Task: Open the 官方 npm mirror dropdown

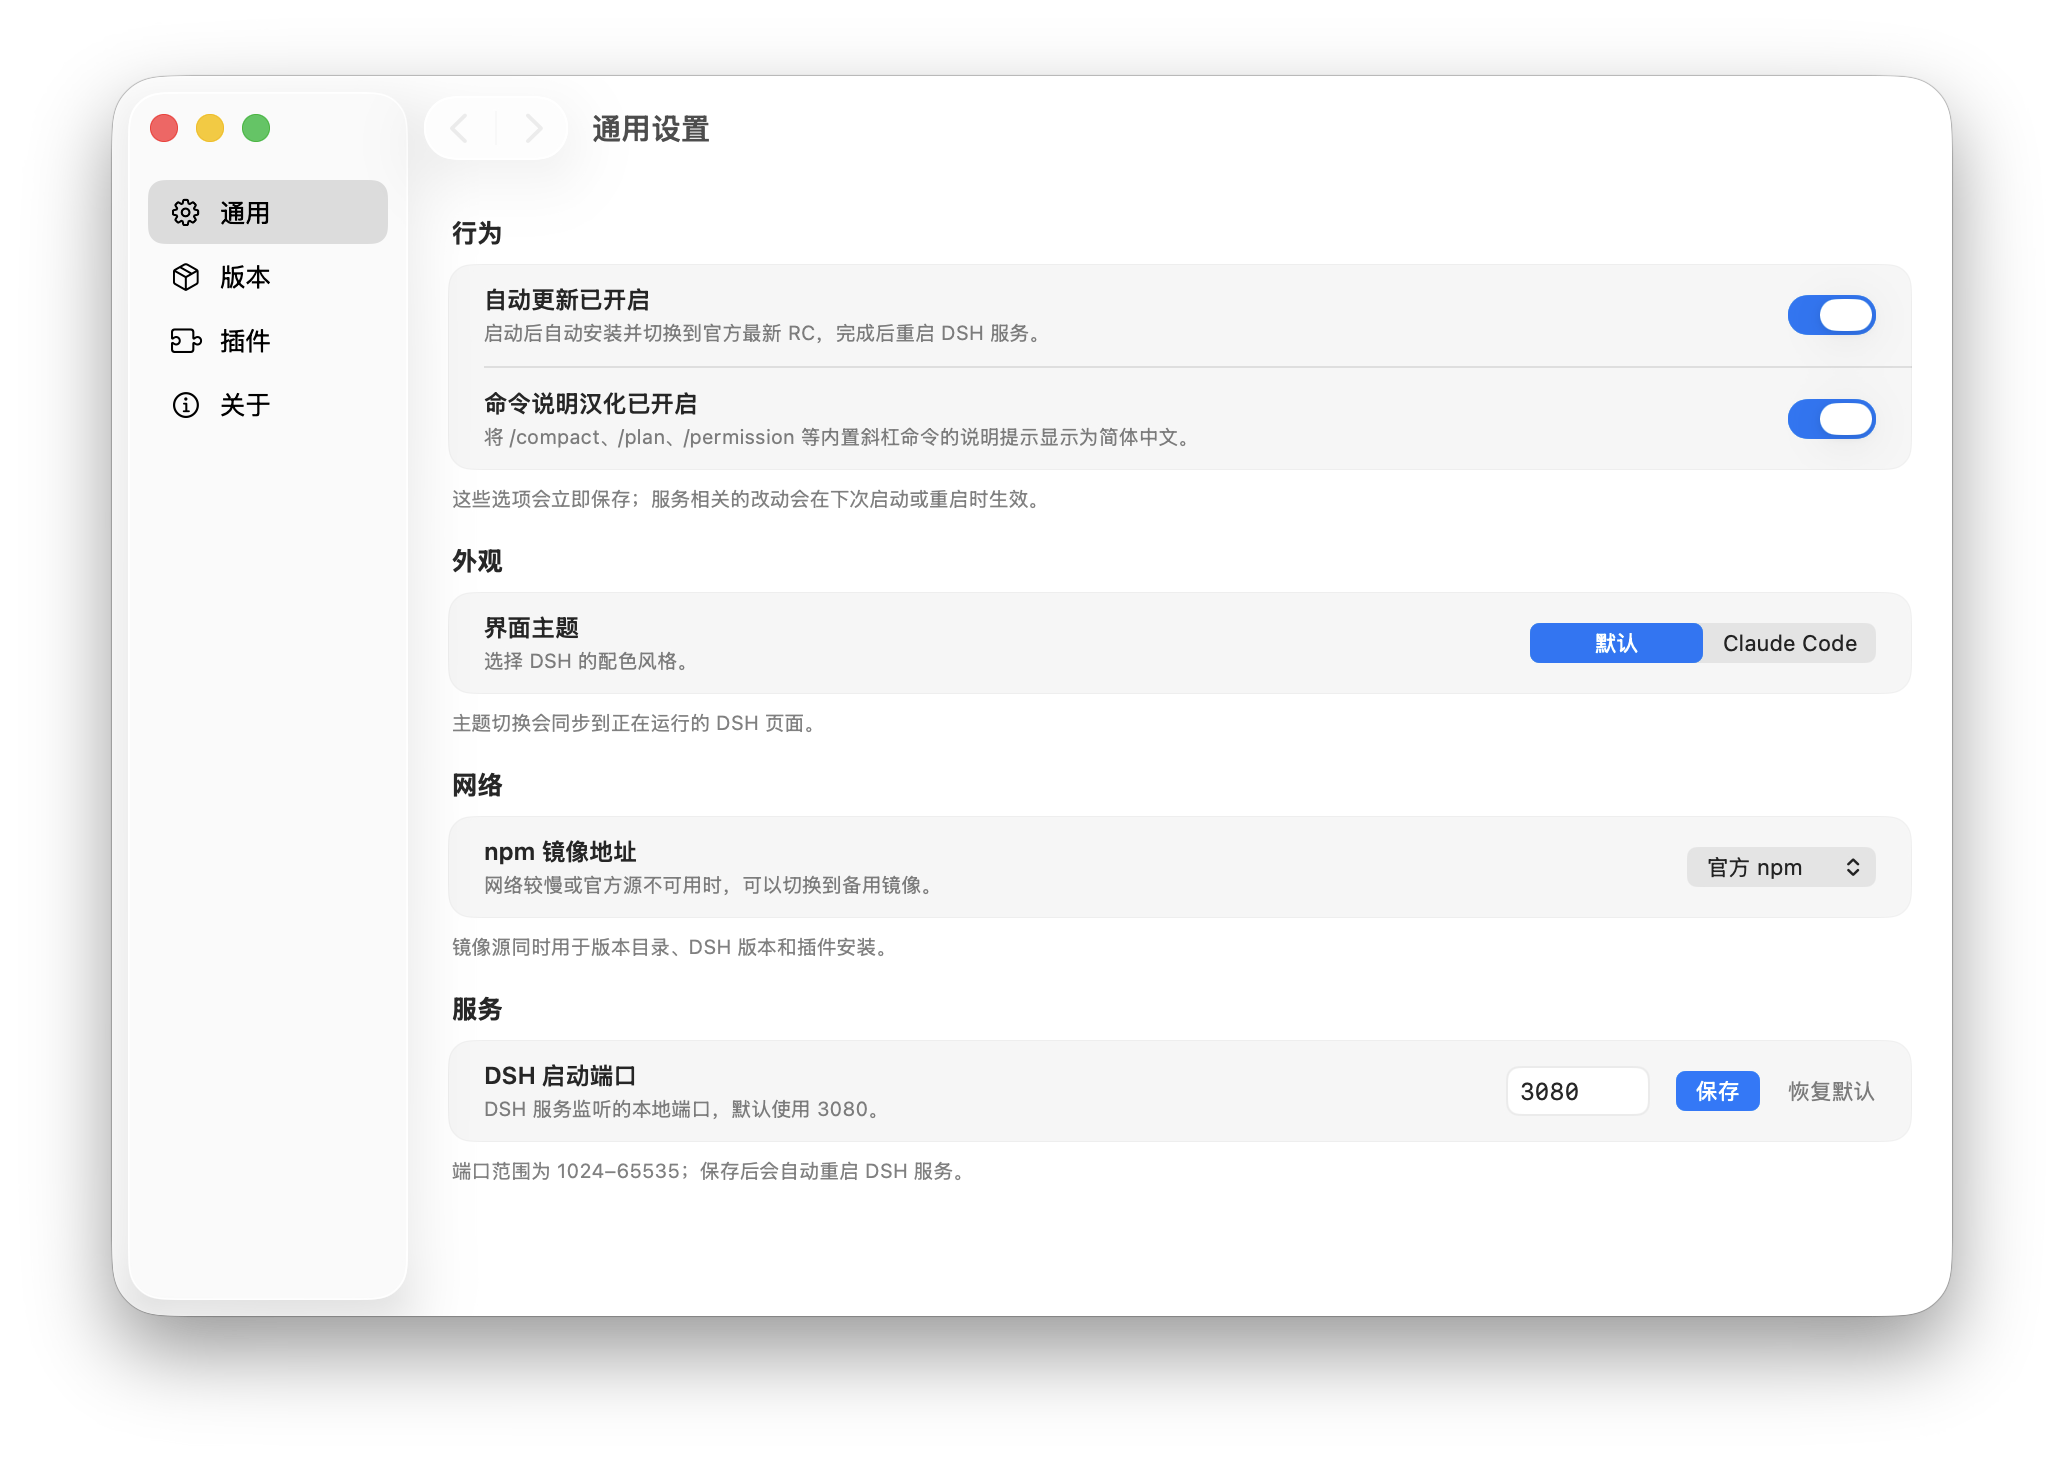Action: (1781, 867)
